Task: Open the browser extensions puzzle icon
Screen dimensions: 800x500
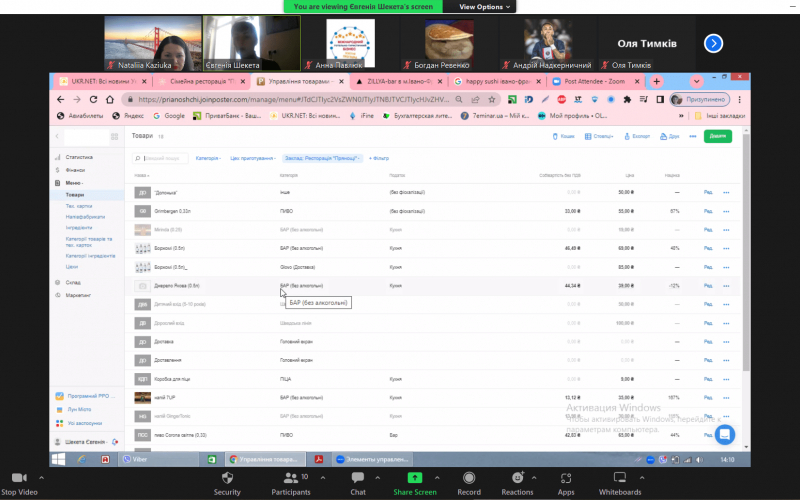Action: point(627,99)
